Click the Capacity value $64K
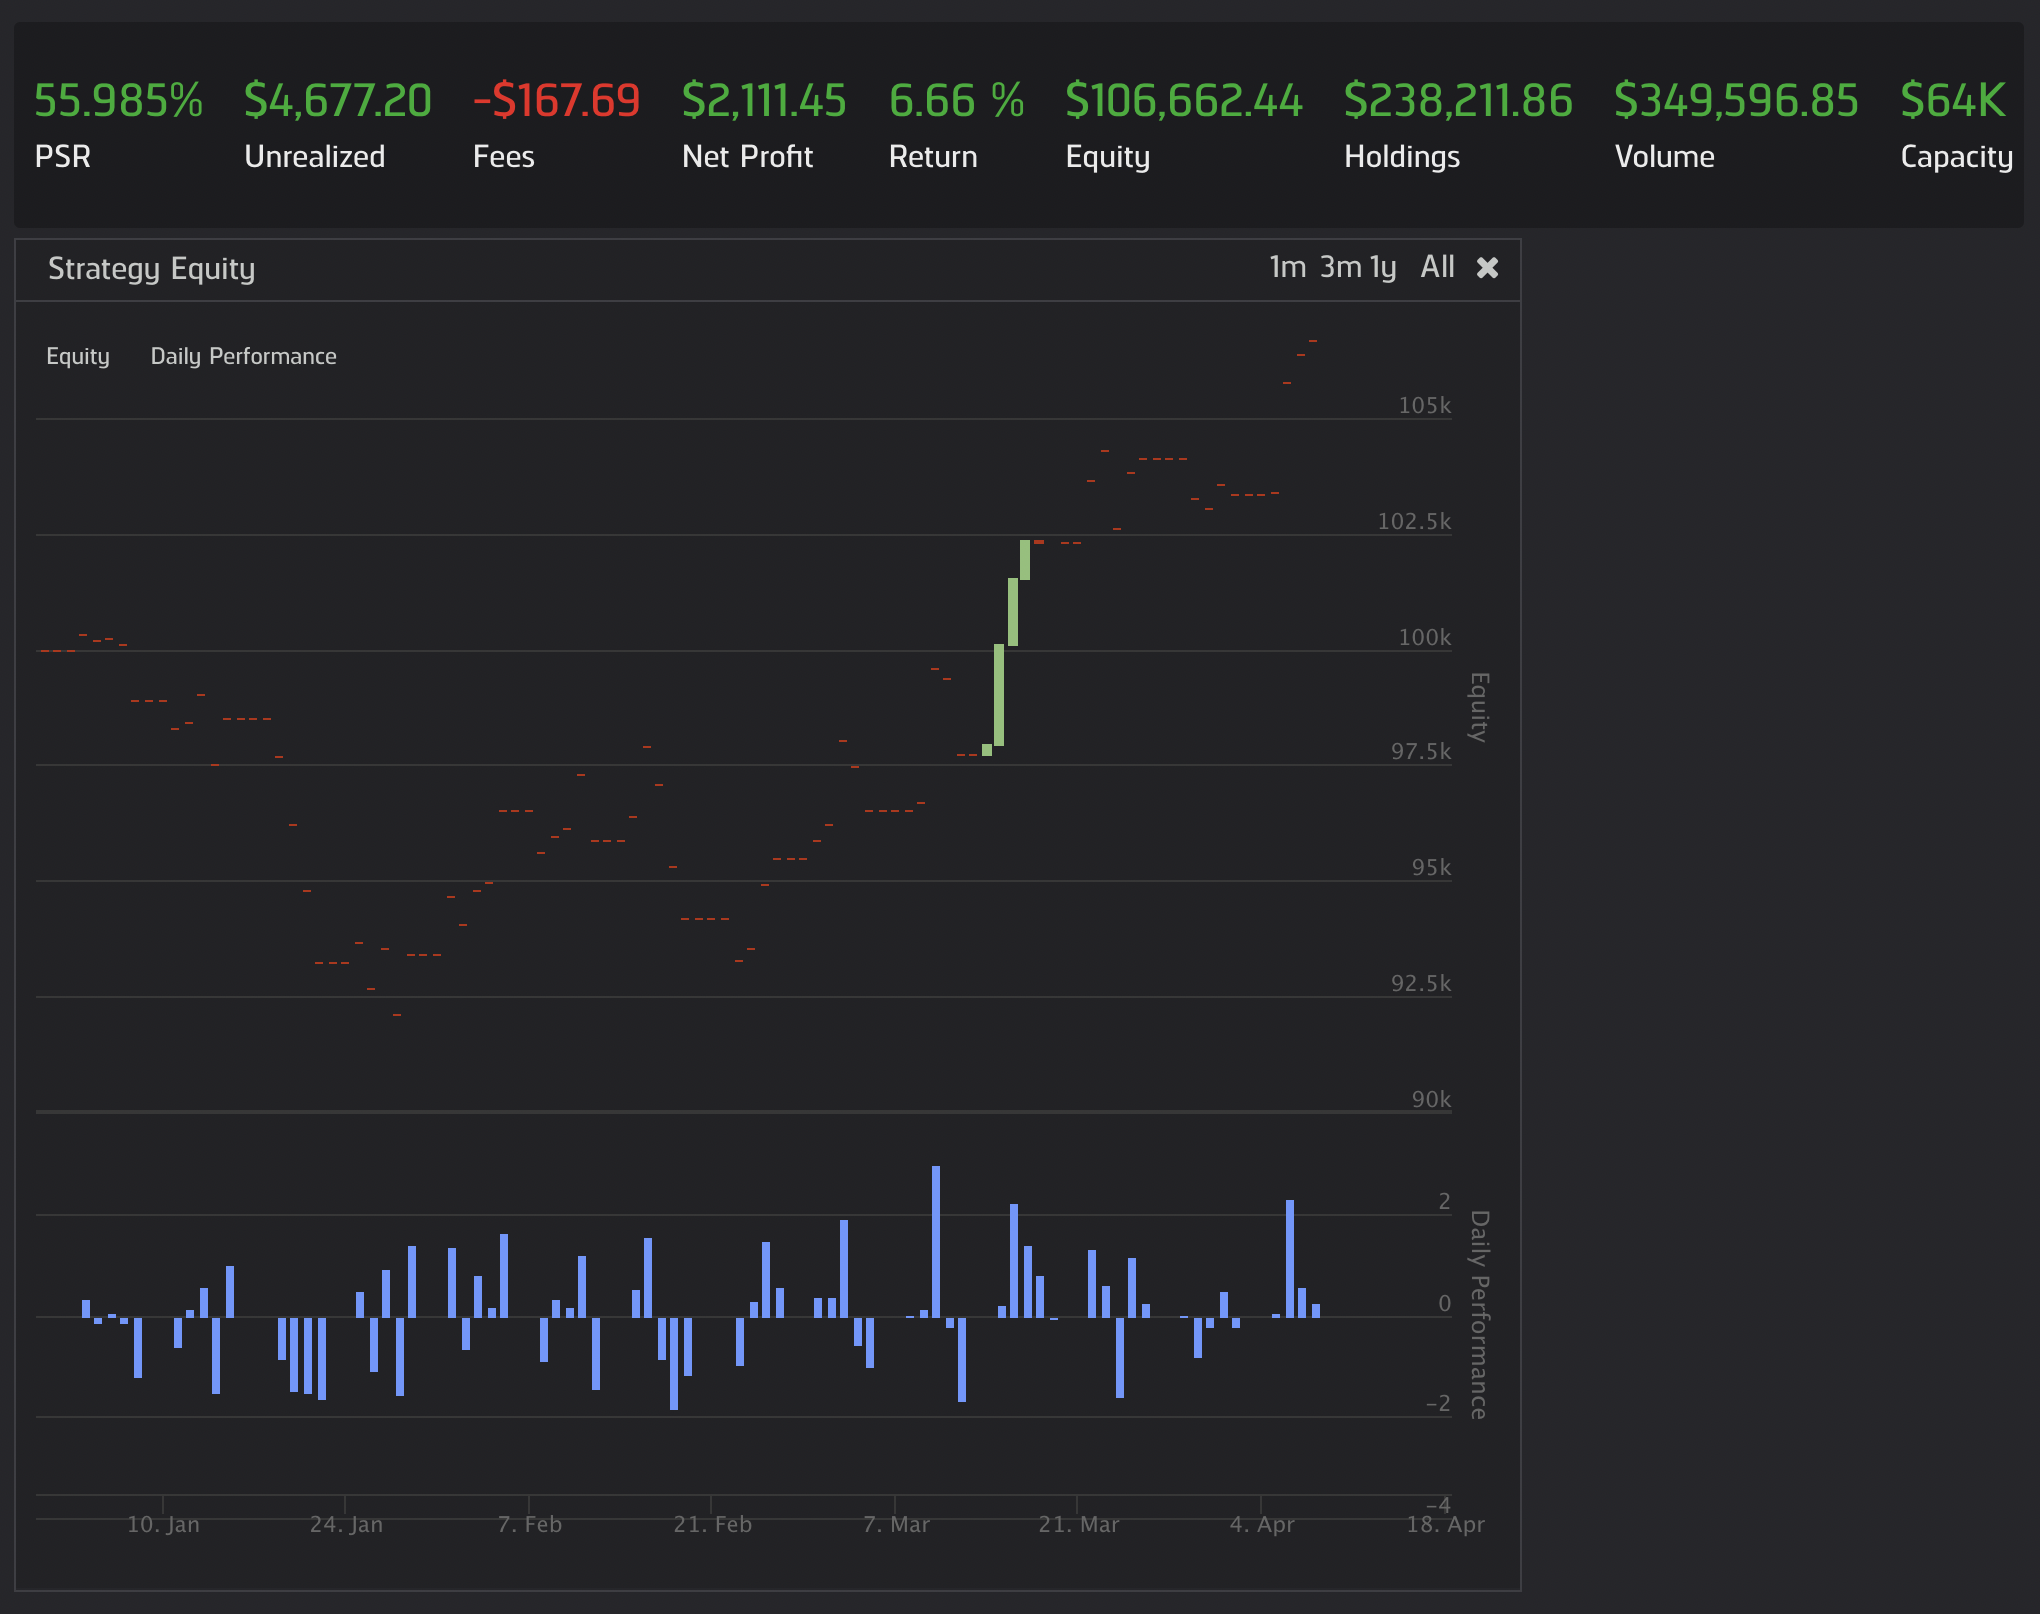2040x1614 pixels. pyautogui.click(x=1952, y=101)
